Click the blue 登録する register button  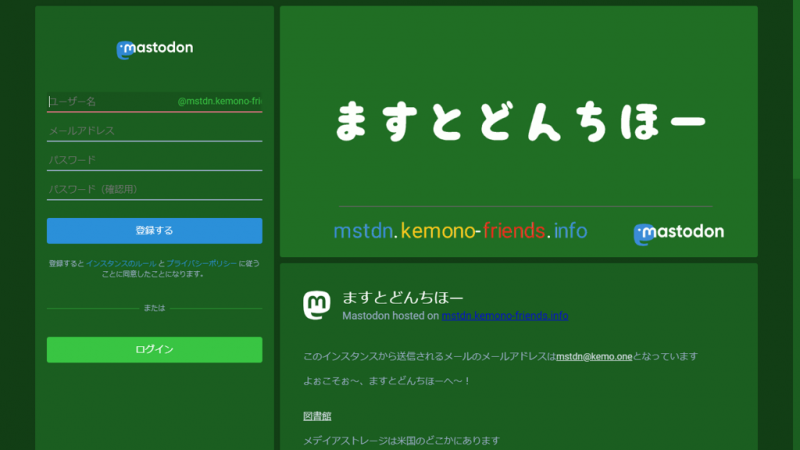[x=155, y=231]
